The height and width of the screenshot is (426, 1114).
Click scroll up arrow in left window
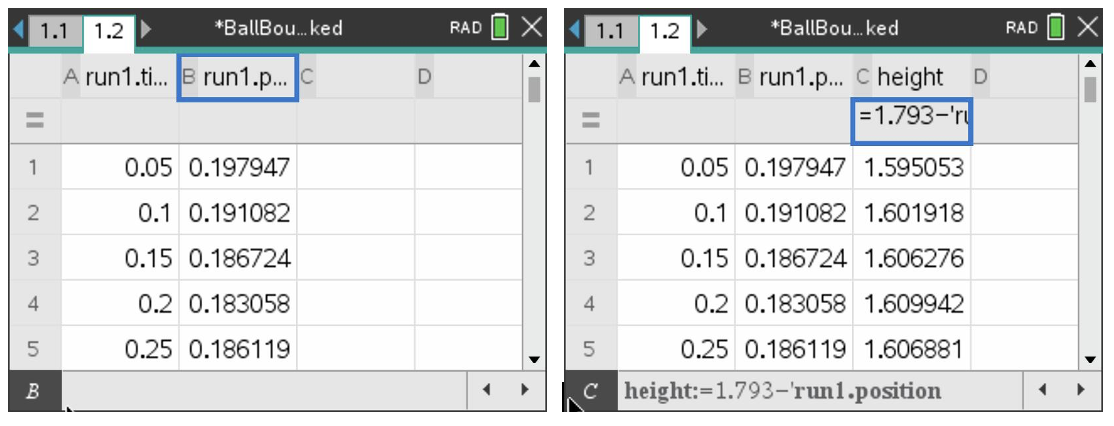click(x=534, y=64)
